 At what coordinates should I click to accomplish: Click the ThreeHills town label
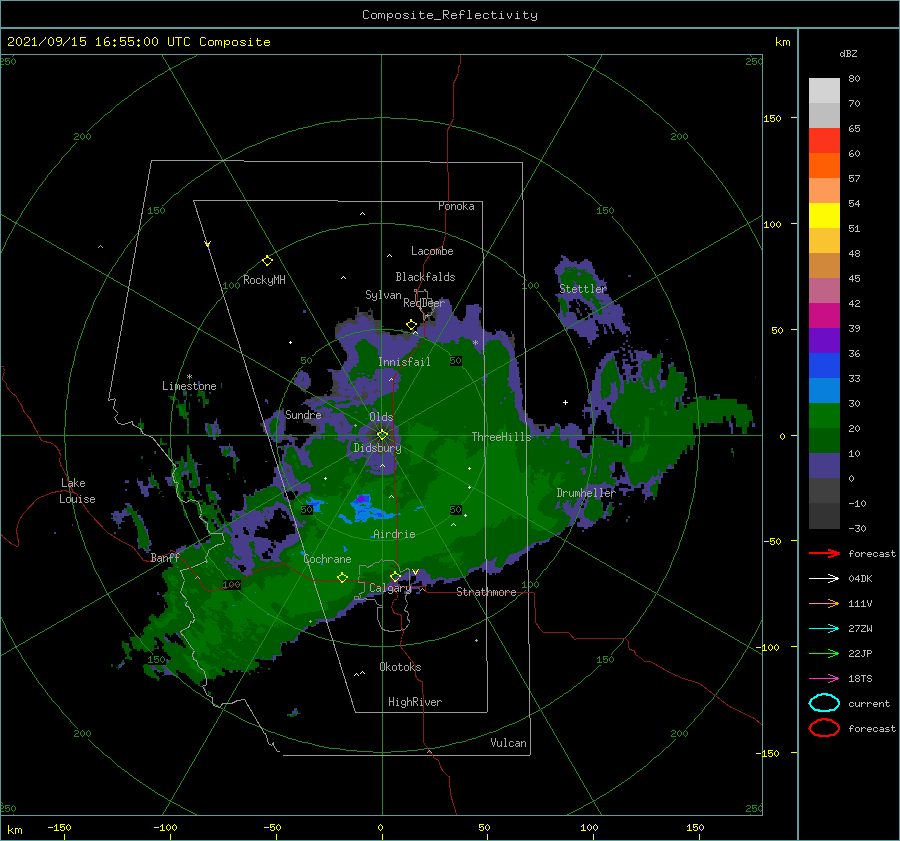501,437
